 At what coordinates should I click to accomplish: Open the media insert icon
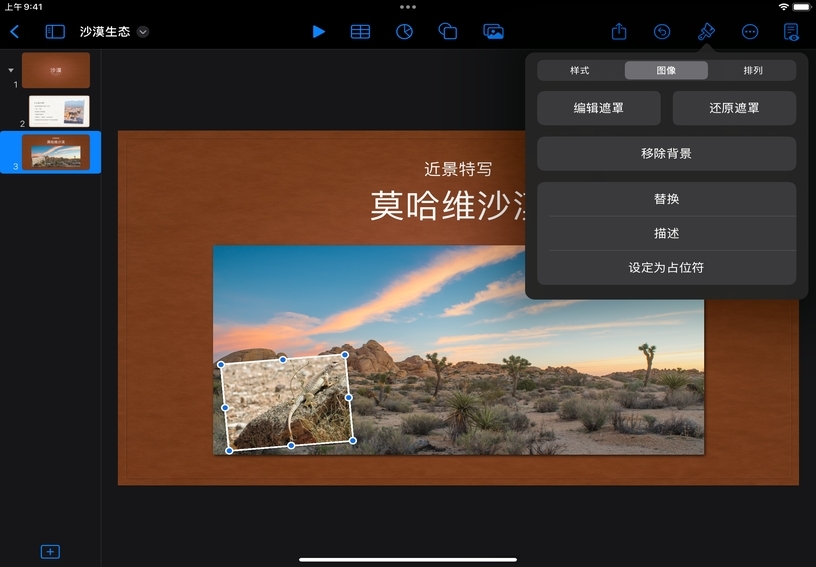click(493, 31)
